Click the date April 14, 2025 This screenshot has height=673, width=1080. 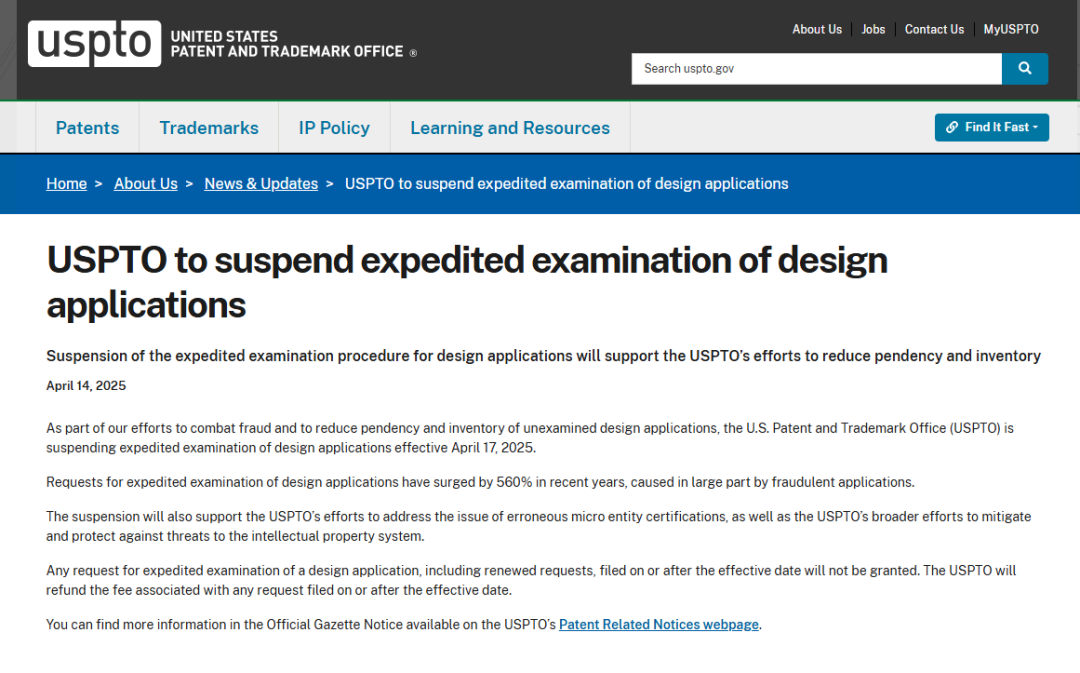86,386
